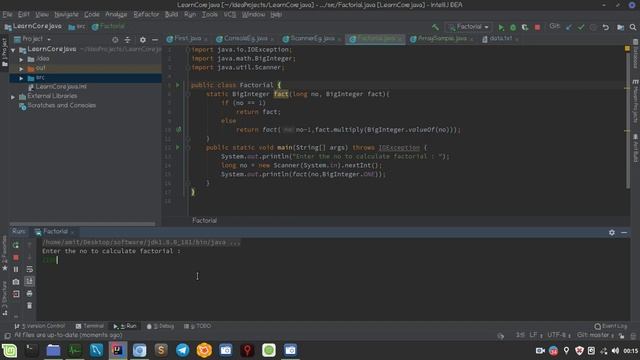Minimize the Run panel with the minus icon
The width and height of the screenshot is (640, 360).
click(624, 232)
